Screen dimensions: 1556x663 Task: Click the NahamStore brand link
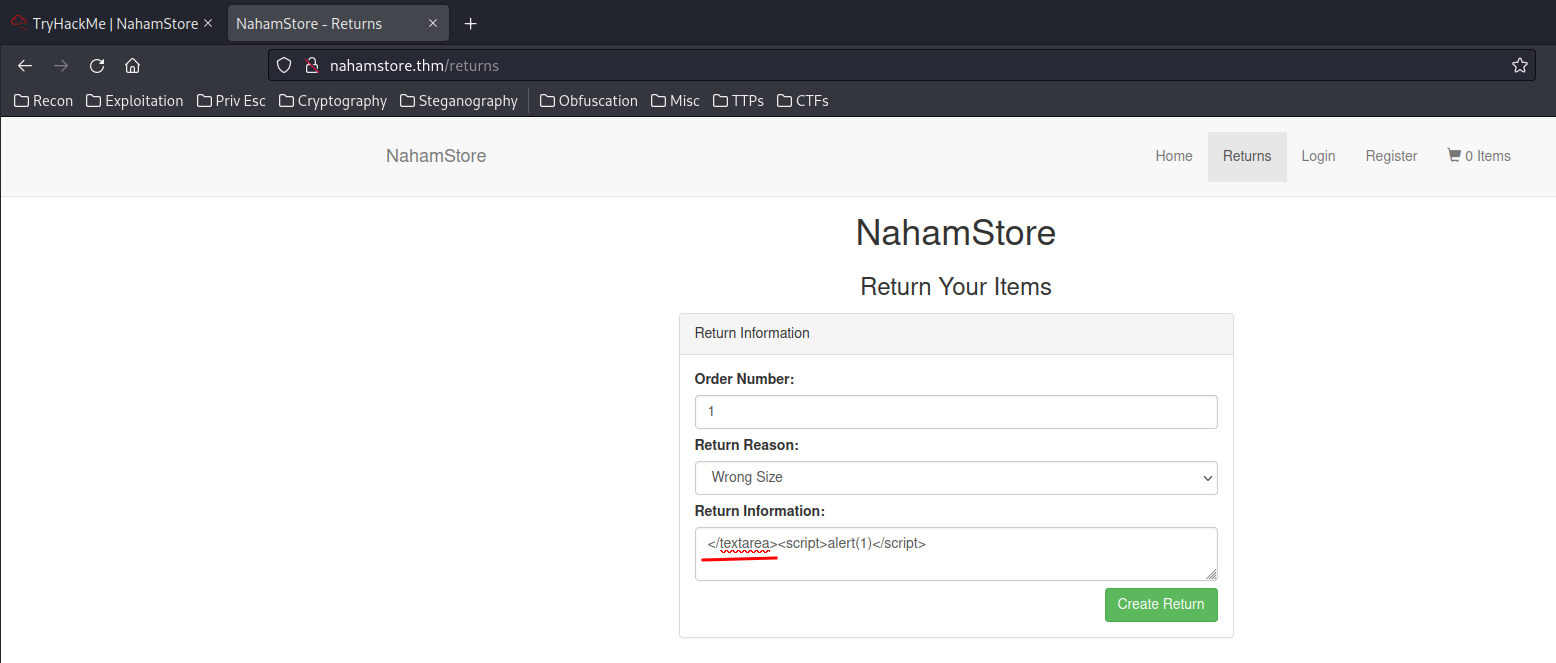coord(436,156)
